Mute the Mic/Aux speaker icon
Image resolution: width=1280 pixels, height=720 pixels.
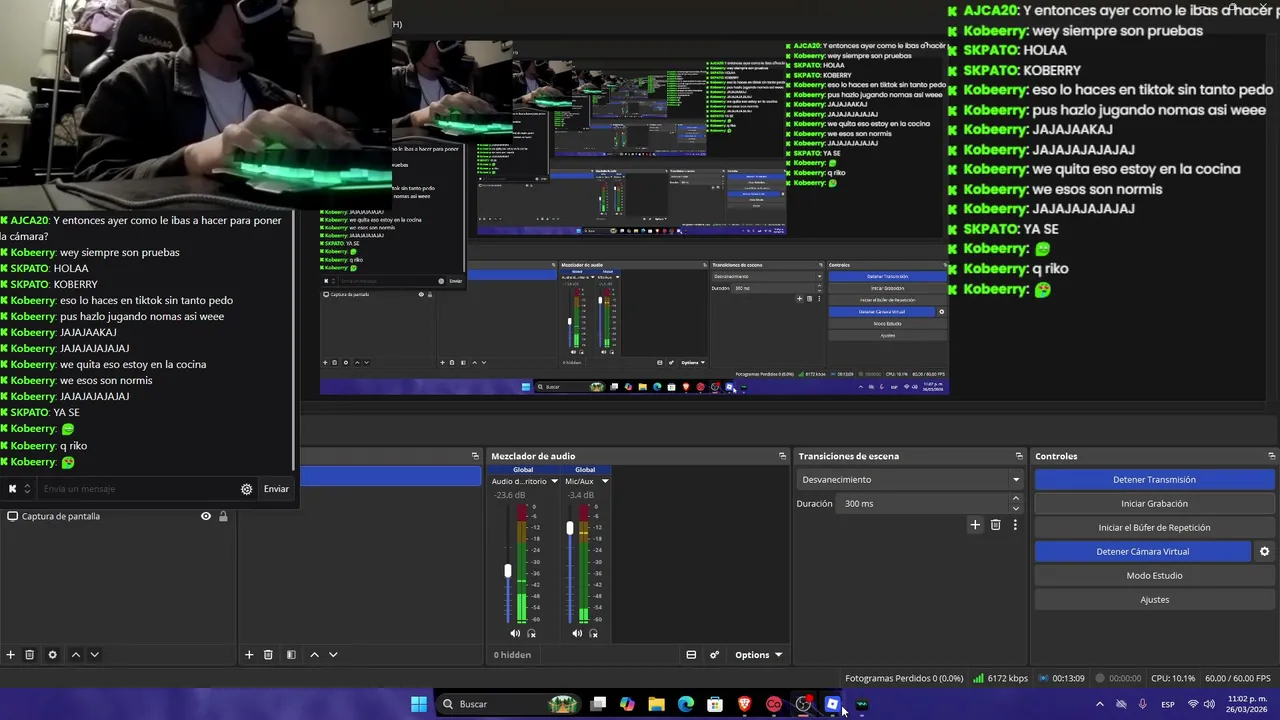pyautogui.click(x=577, y=633)
